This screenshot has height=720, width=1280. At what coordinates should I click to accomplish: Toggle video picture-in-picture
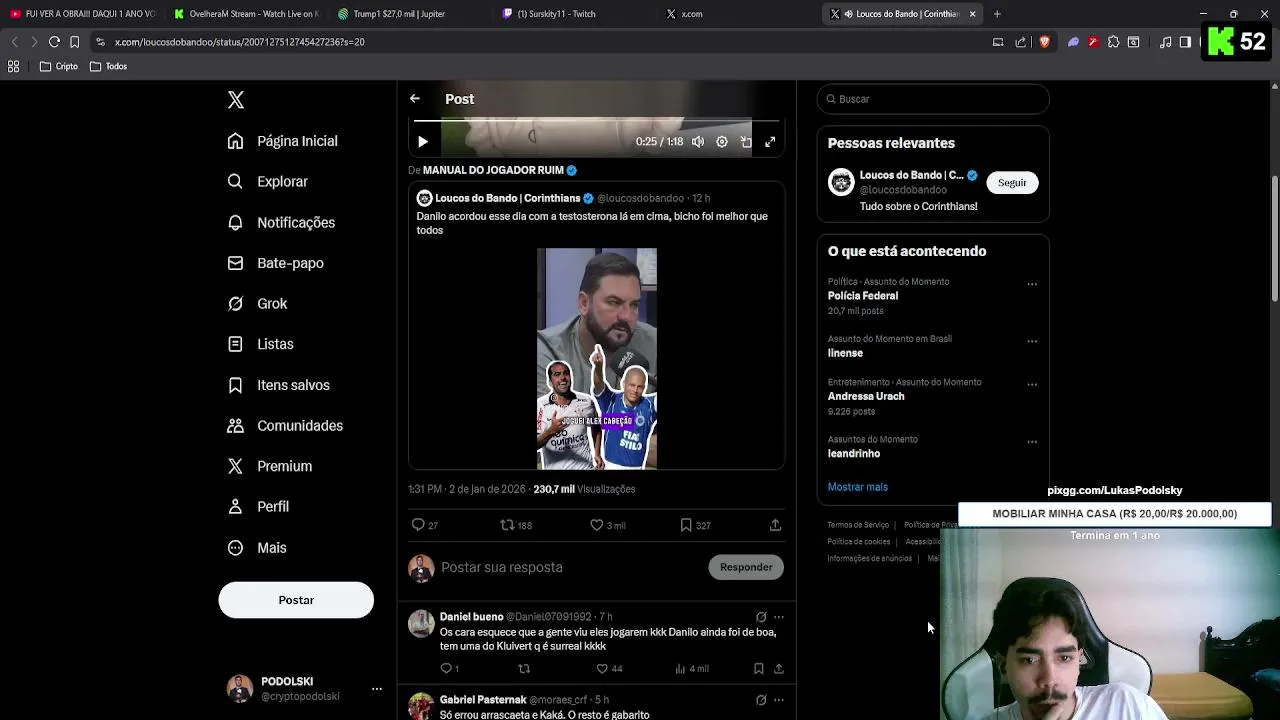[x=746, y=142]
